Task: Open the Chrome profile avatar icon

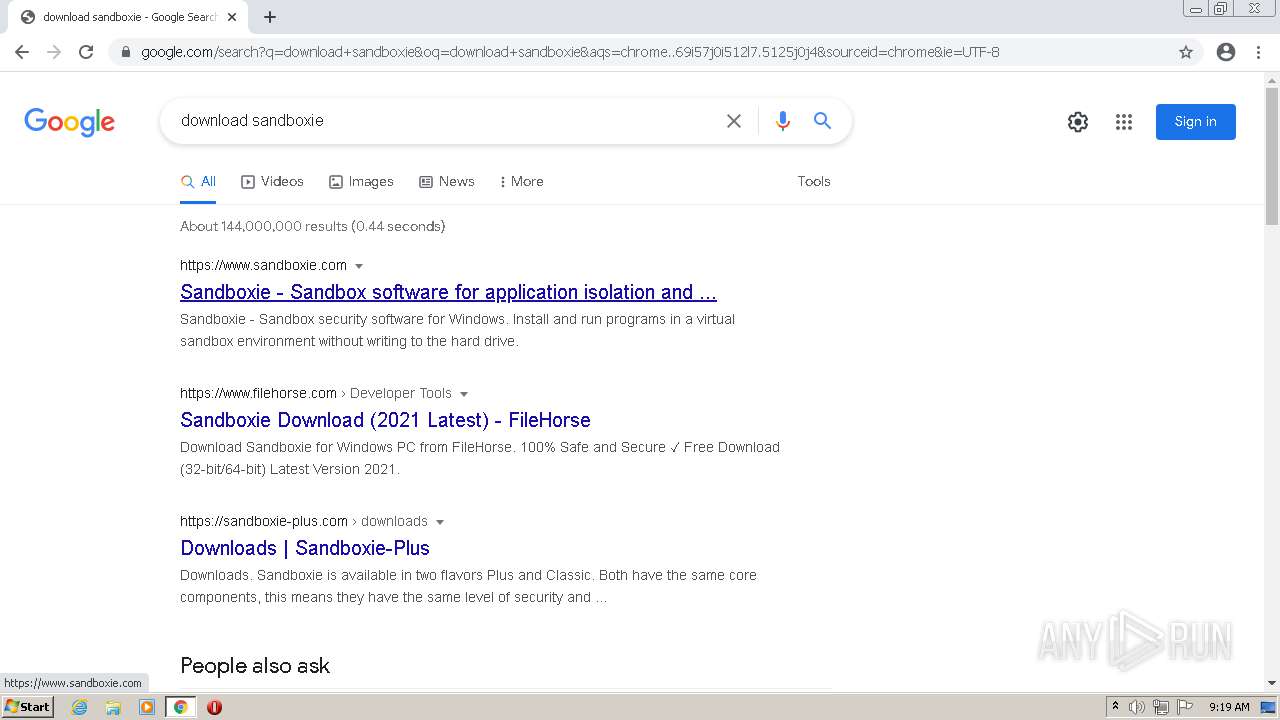Action: (1226, 52)
